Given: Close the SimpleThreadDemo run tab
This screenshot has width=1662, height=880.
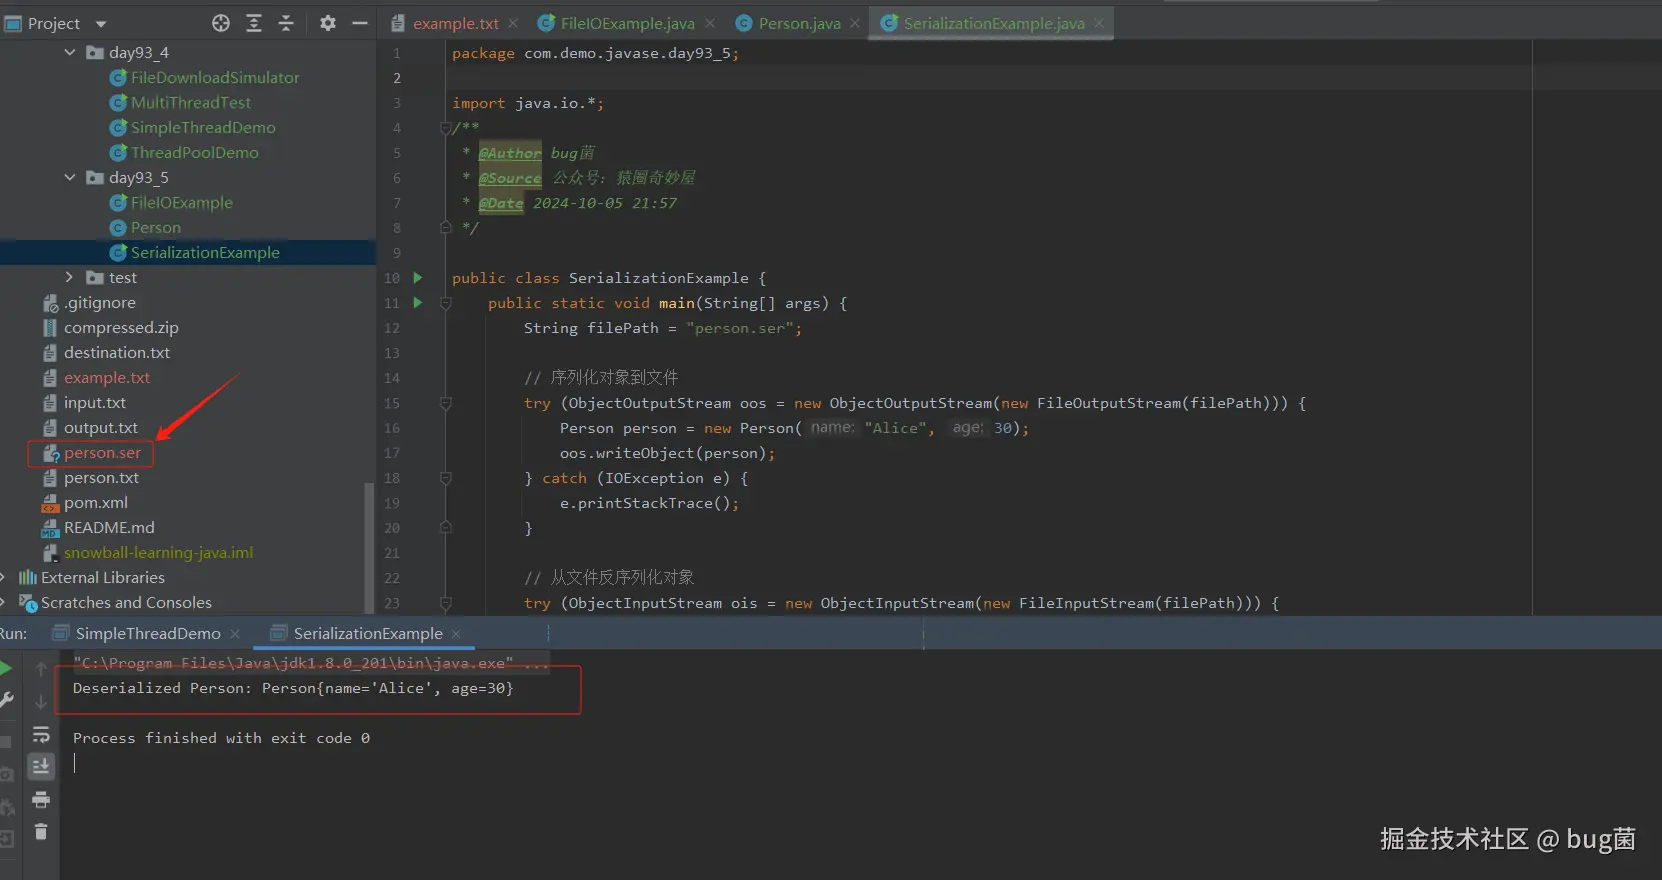Looking at the screenshot, I should pos(235,633).
